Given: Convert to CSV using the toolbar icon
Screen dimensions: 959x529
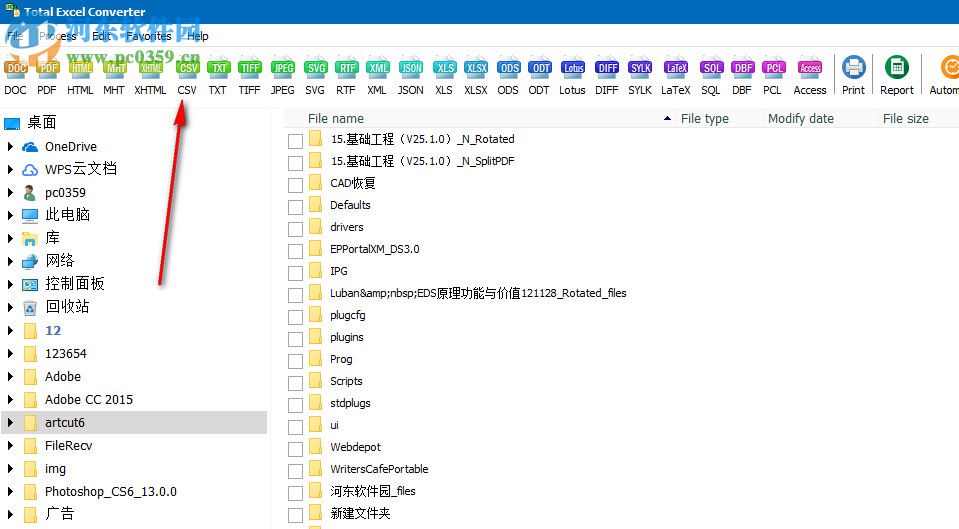Looking at the screenshot, I should tap(187, 68).
